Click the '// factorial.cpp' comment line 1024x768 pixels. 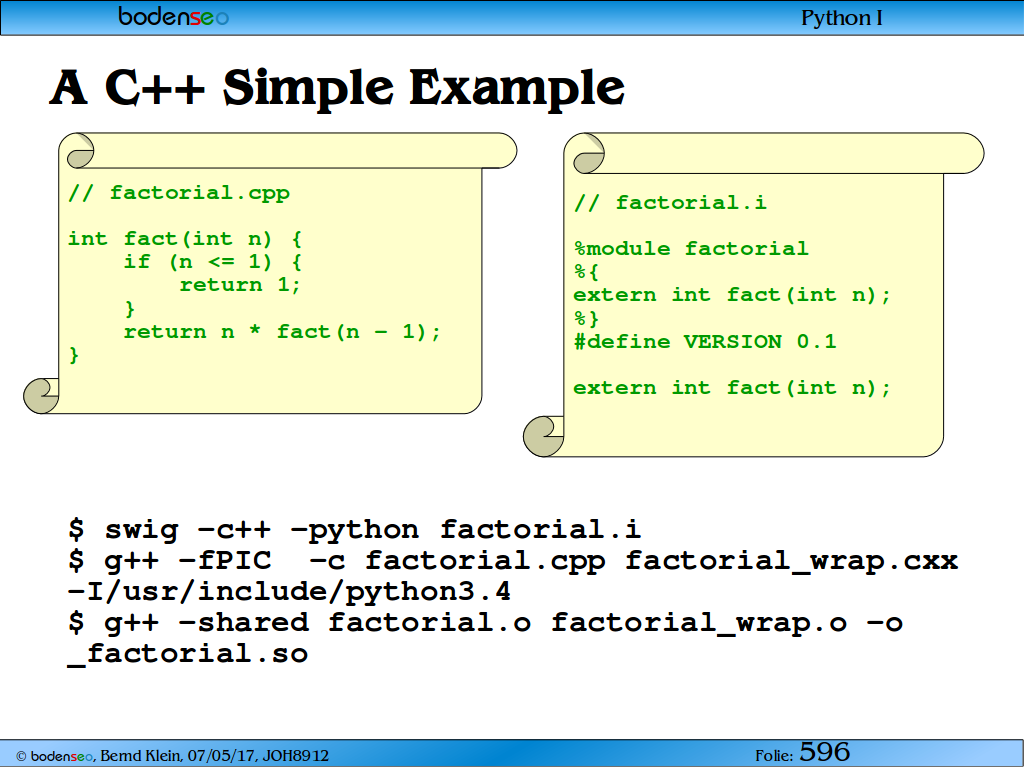179,193
